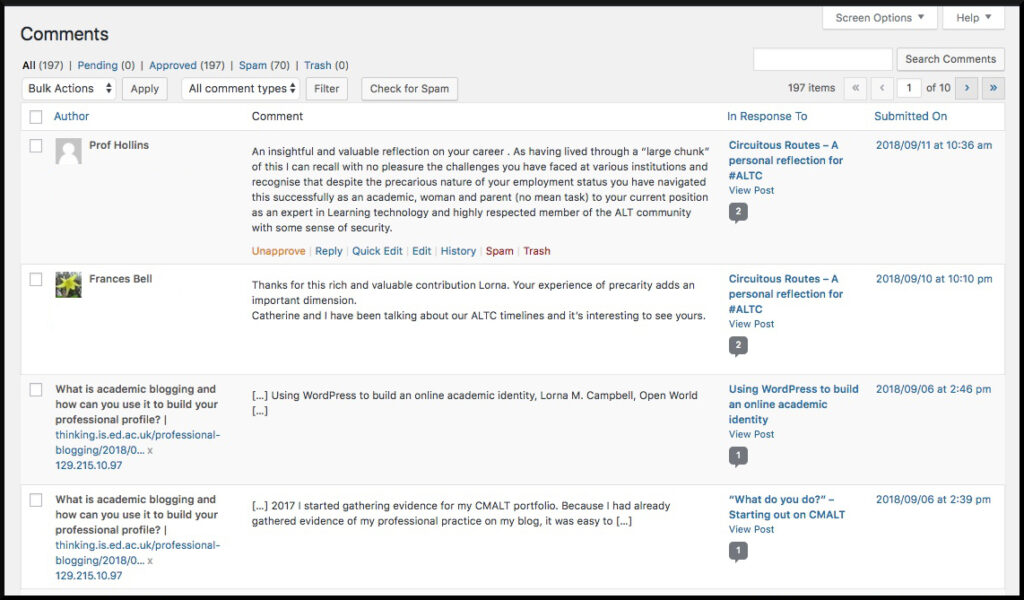Click the disabled first page arrow
1024x600 pixels.
tap(856, 88)
